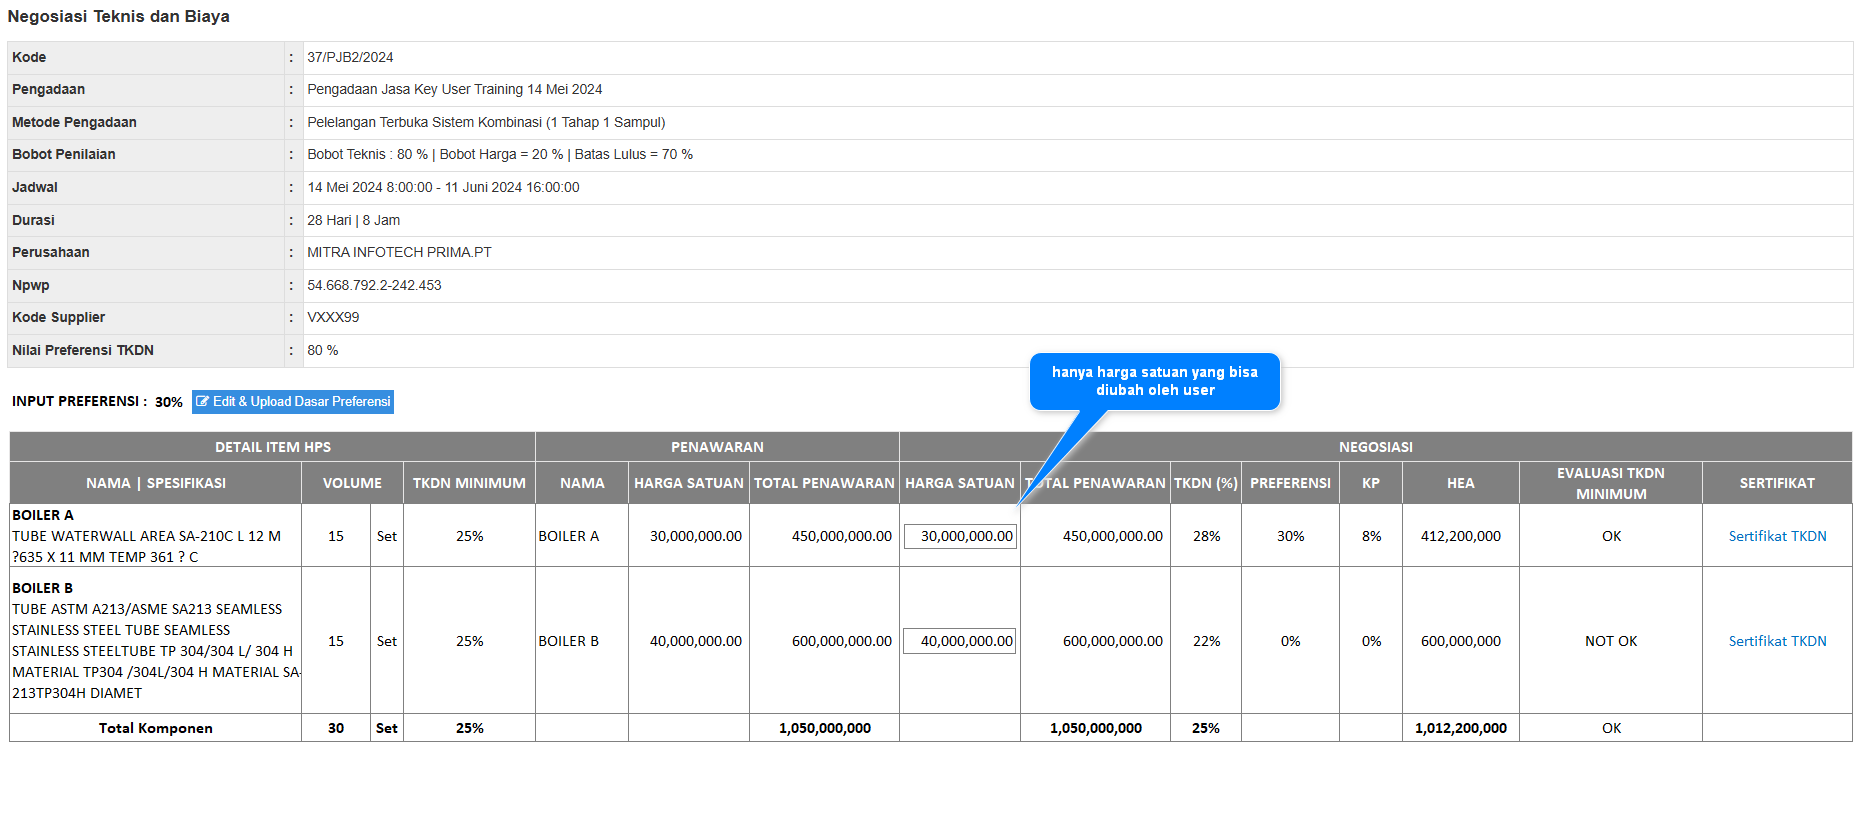Click the INPUT PREFERENSI 30% value
This screenshot has width=1861, height=839.
tap(169, 402)
